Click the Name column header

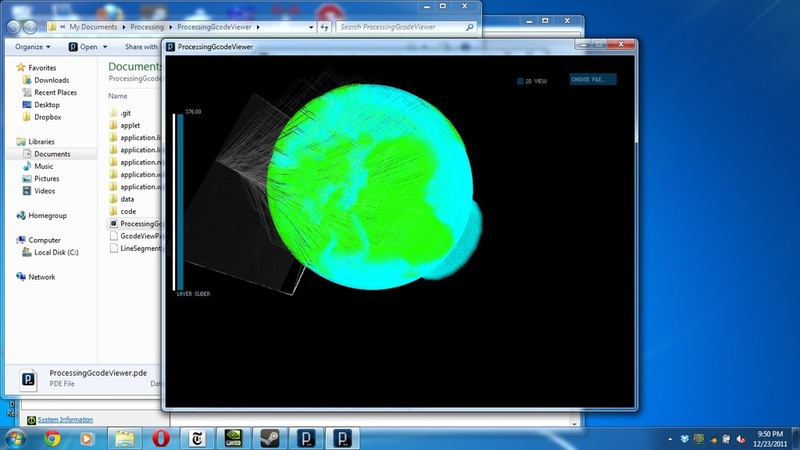(x=118, y=95)
